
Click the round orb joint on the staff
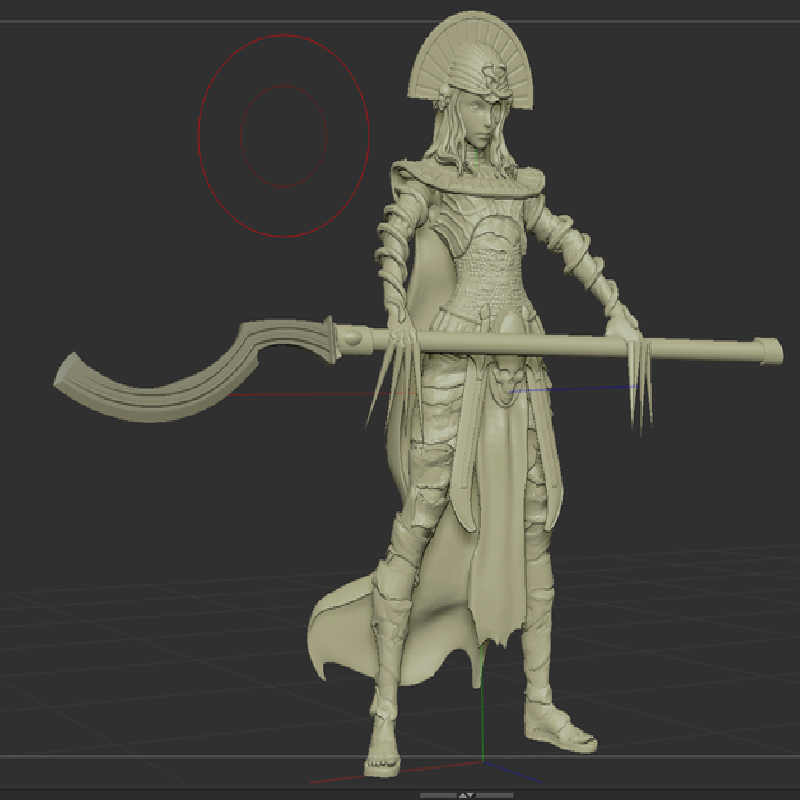352,338
